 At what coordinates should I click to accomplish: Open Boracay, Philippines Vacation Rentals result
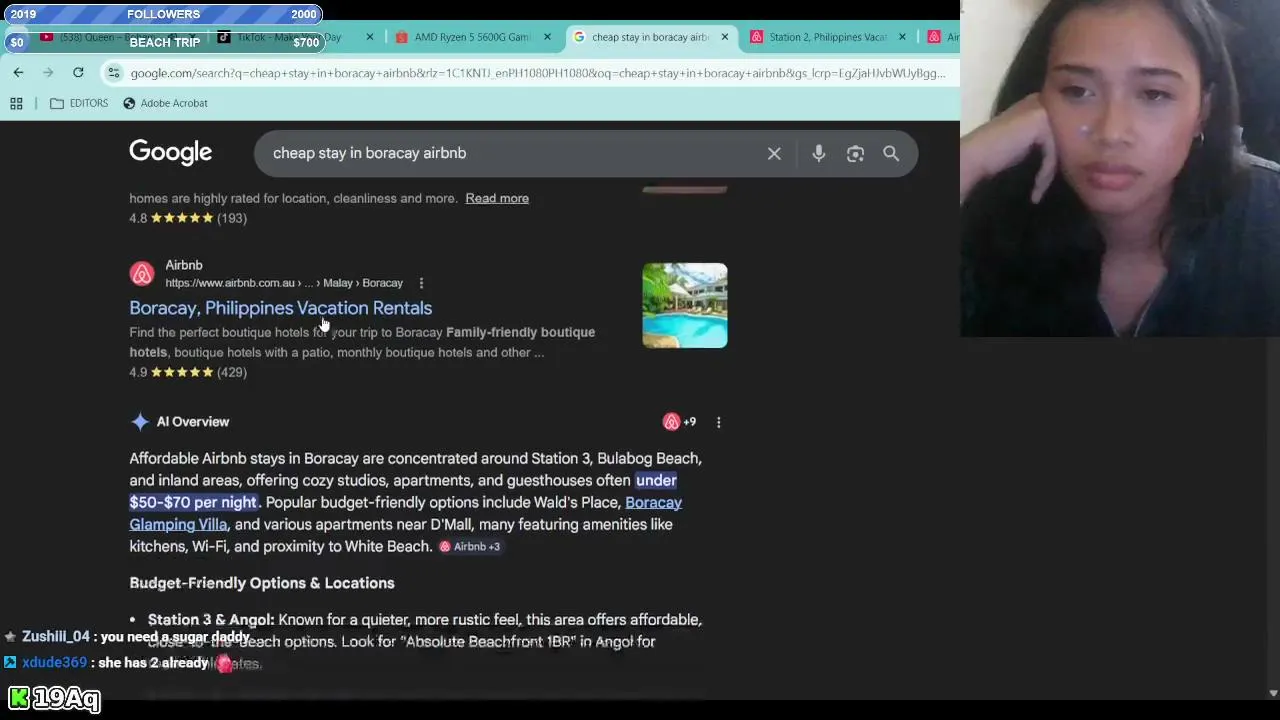point(280,308)
